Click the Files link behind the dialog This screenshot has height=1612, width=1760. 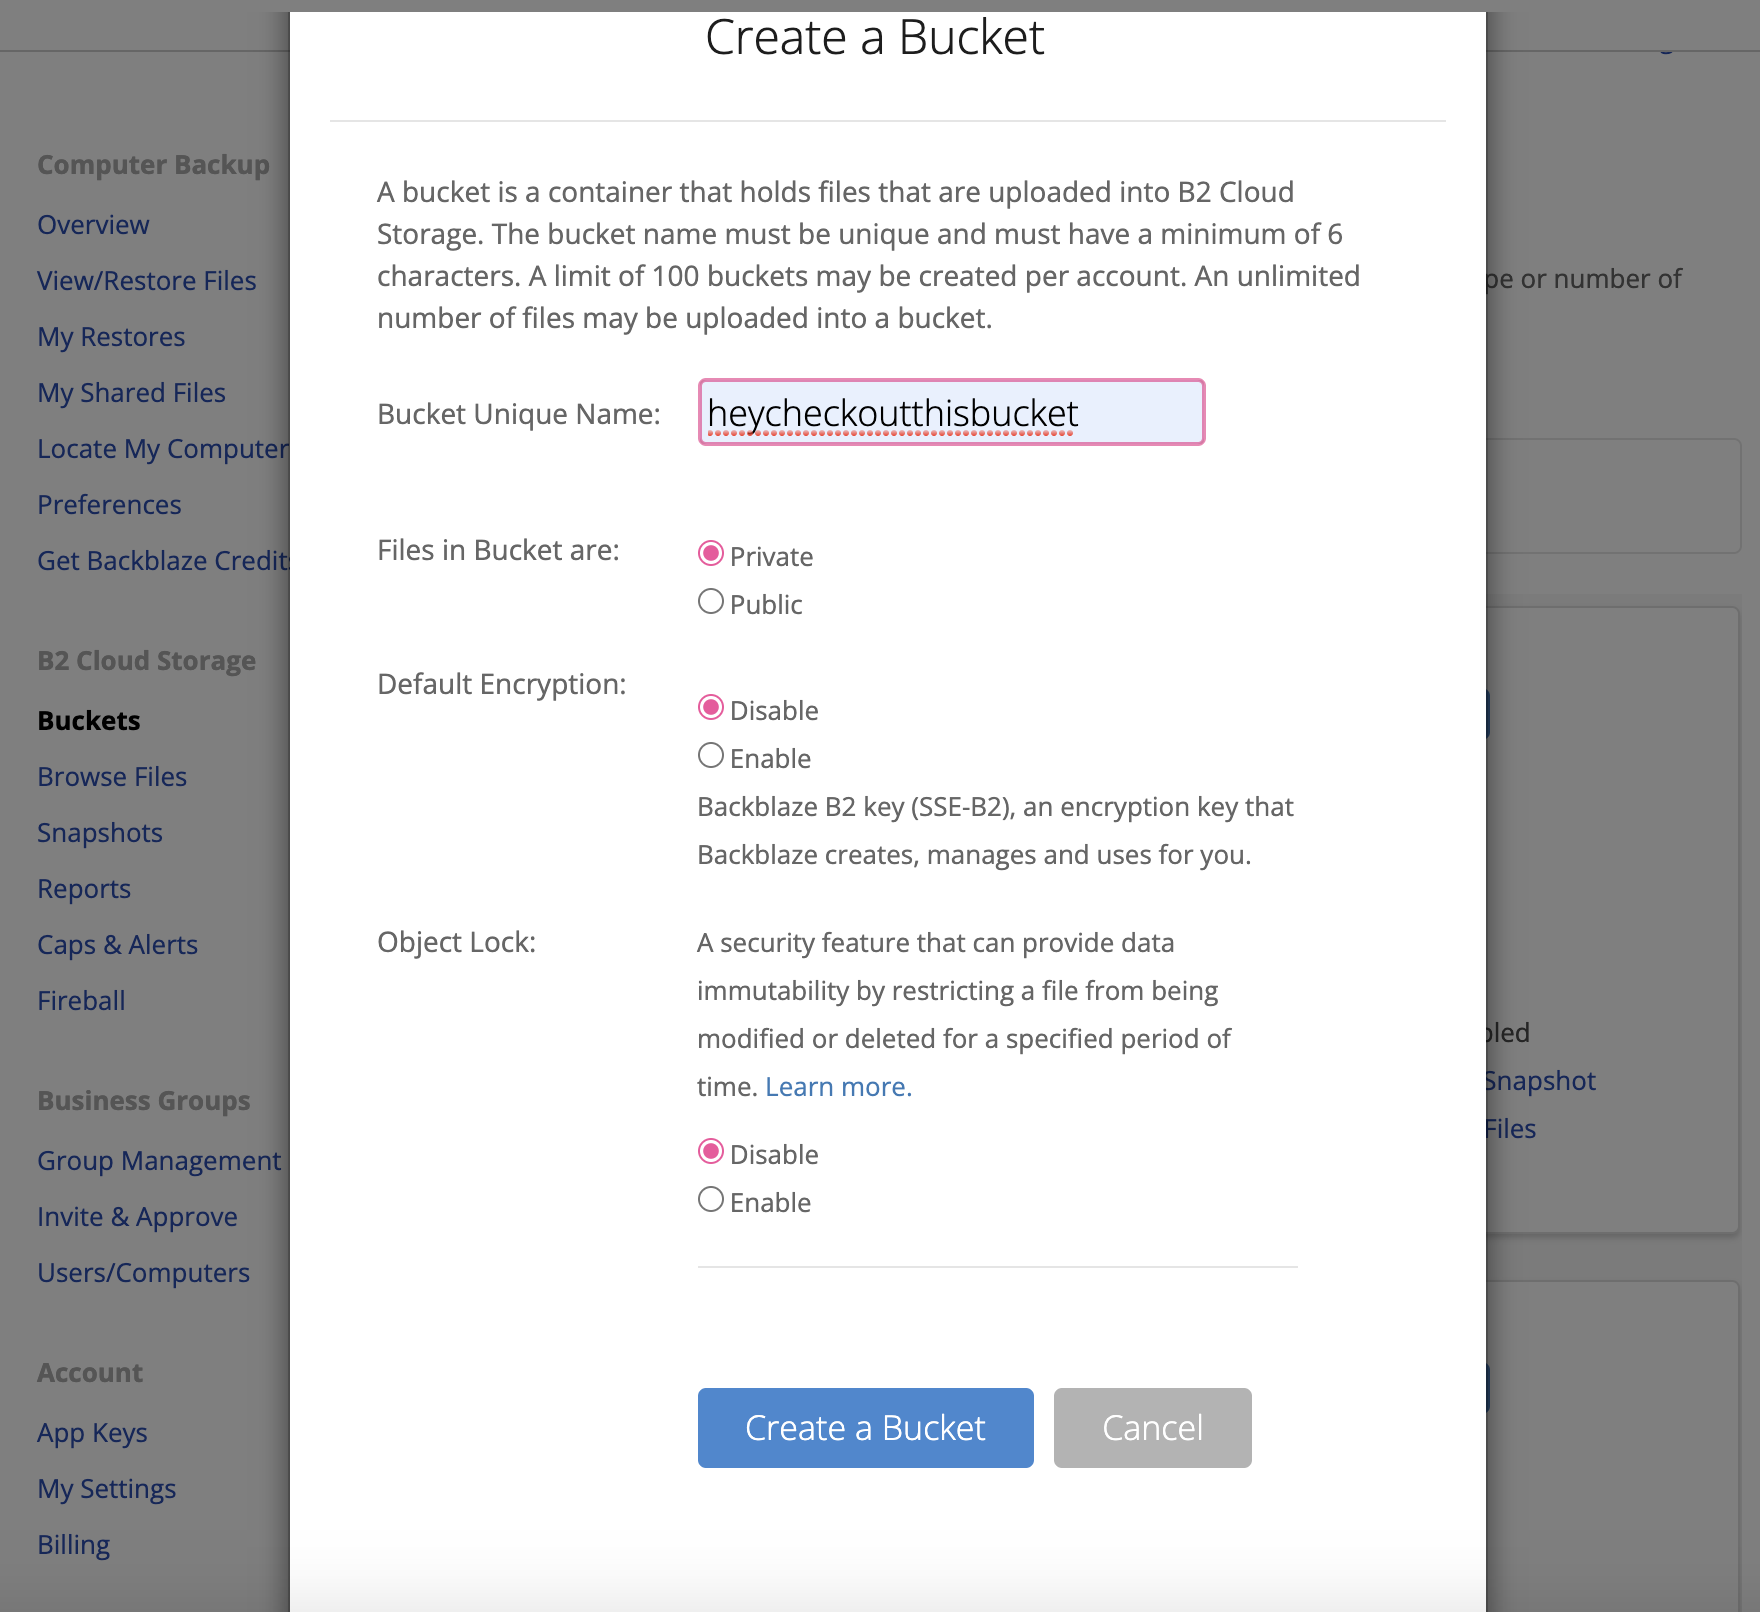(x=1511, y=1129)
